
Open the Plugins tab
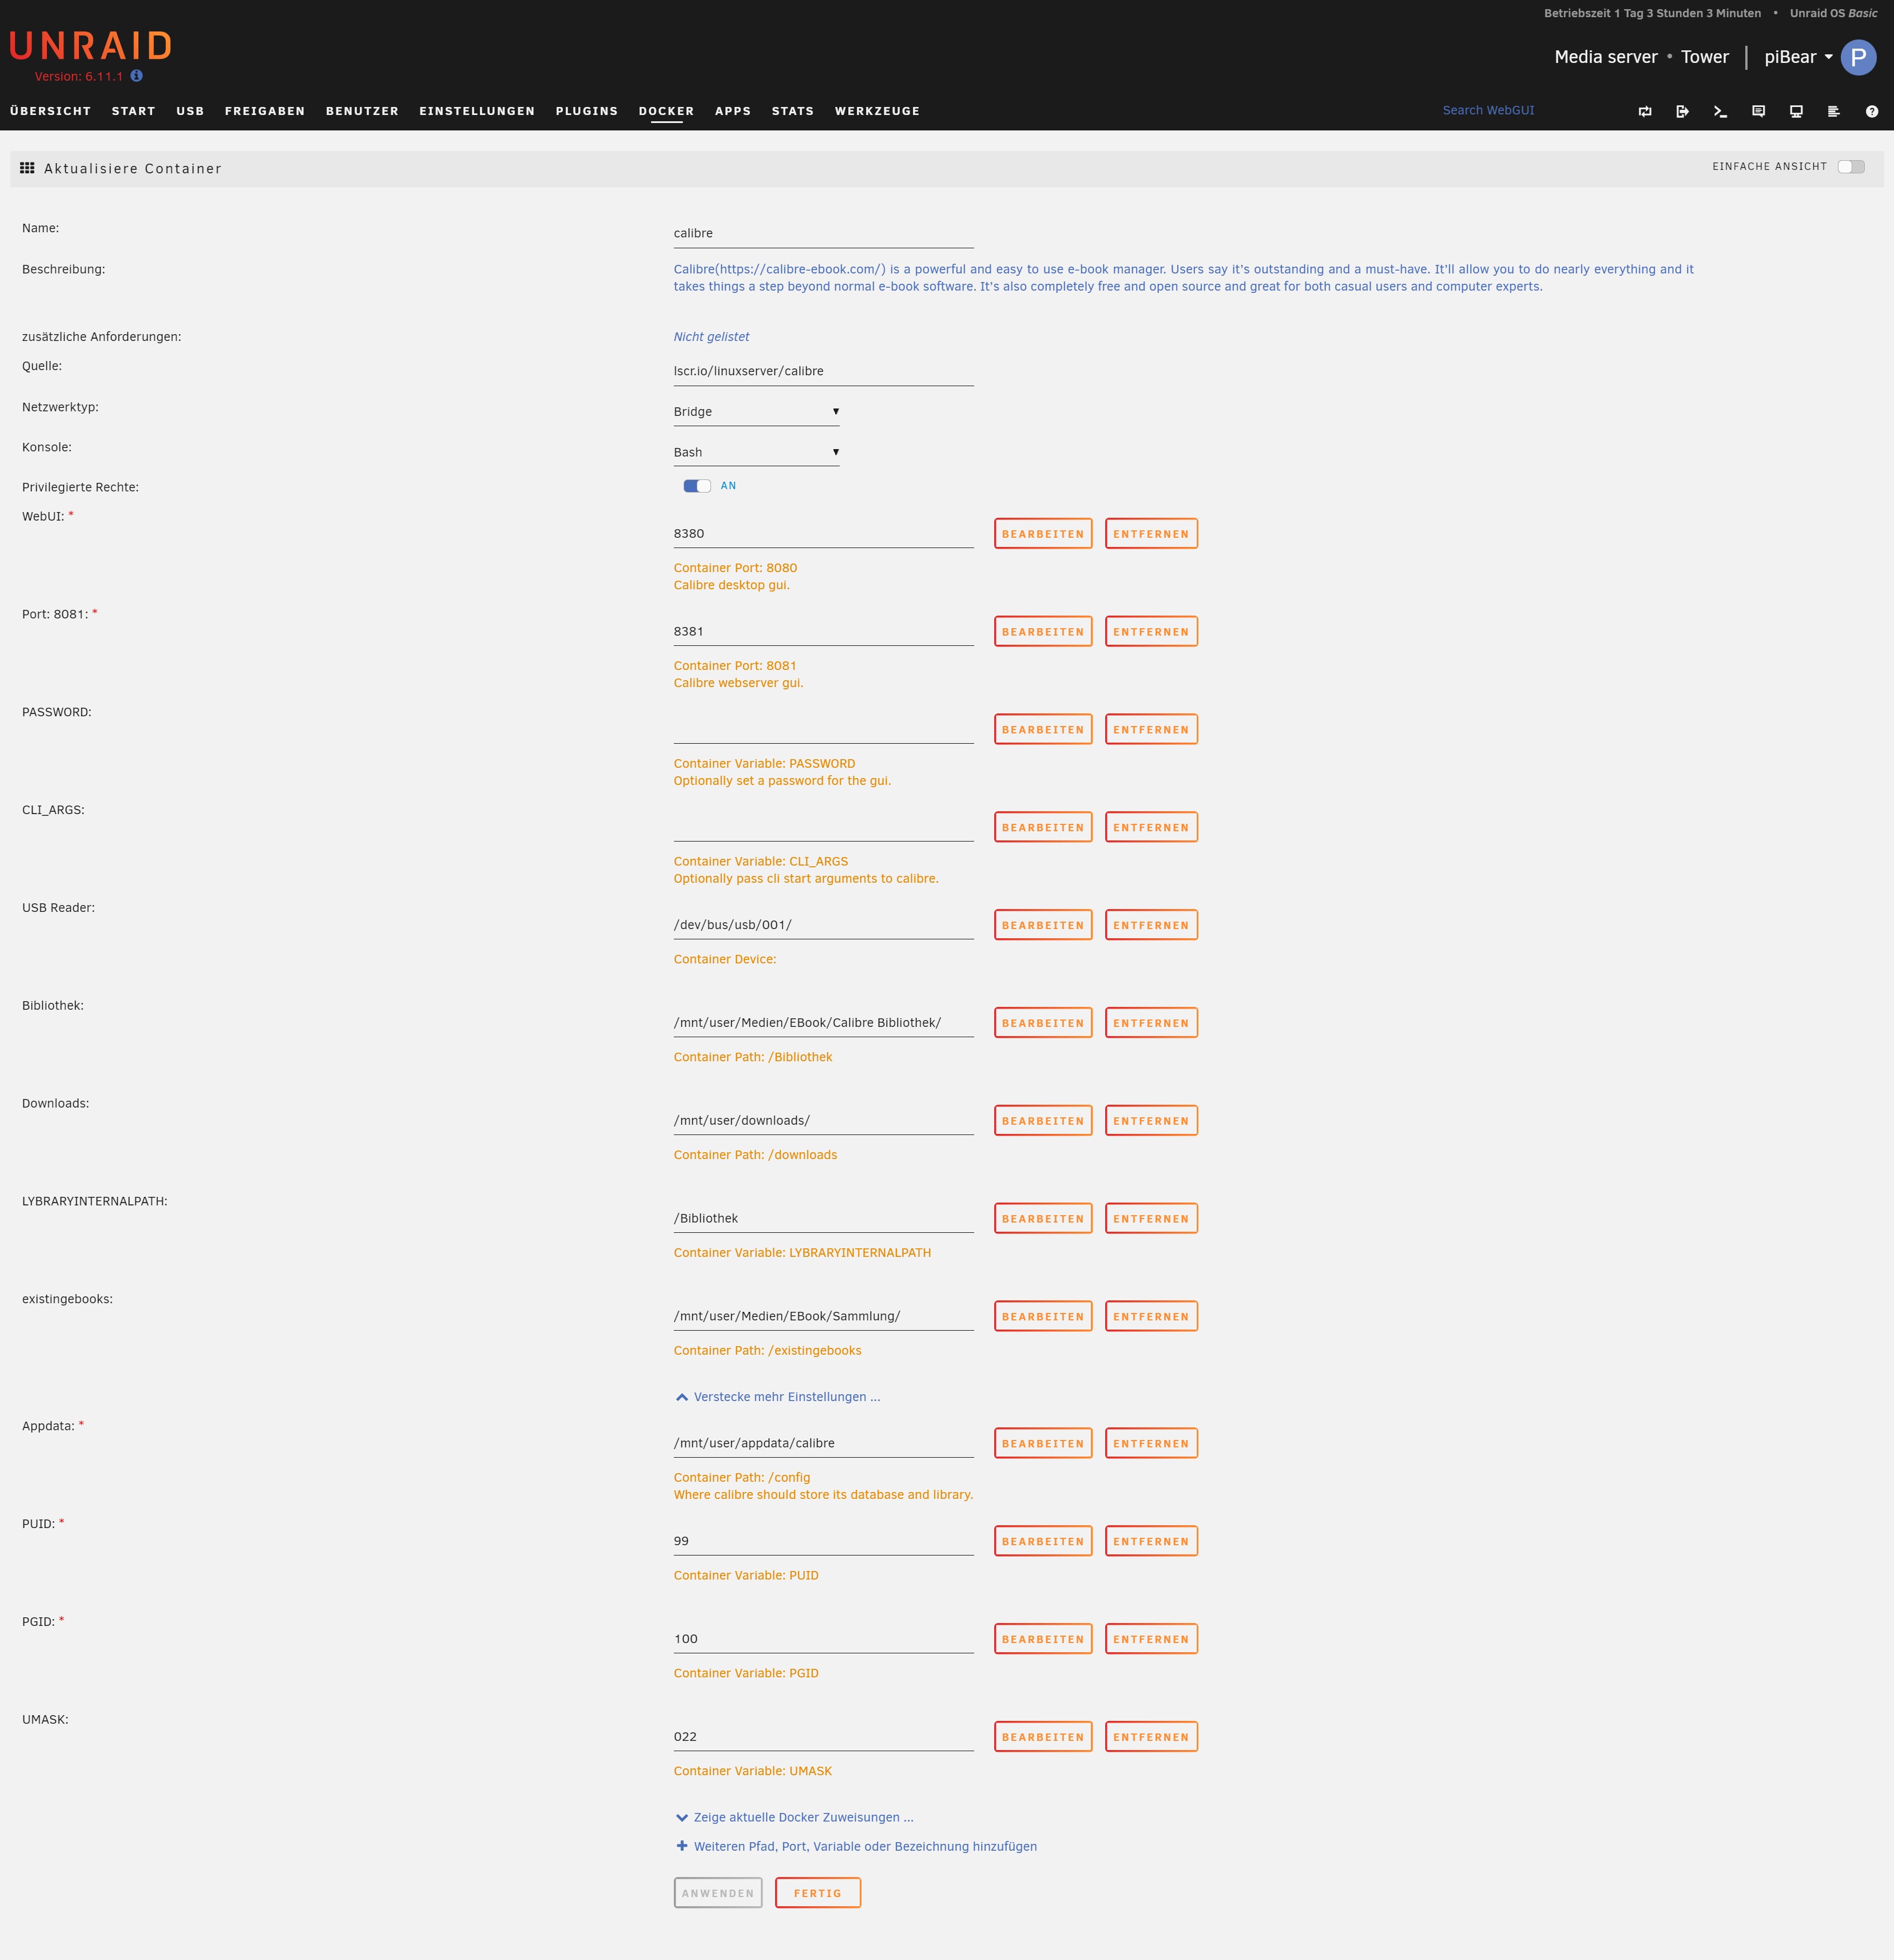click(x=587, y=111)
